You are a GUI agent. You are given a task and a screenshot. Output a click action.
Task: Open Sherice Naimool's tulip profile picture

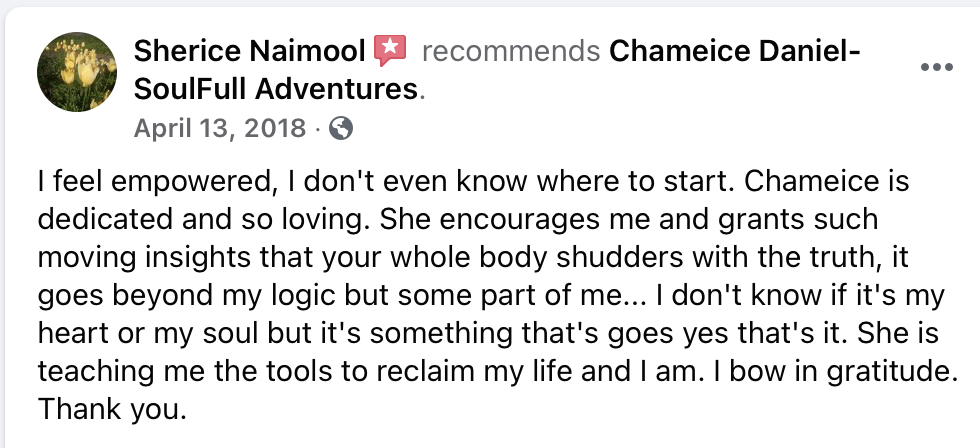pyautogui.click(x=77, y=72)
